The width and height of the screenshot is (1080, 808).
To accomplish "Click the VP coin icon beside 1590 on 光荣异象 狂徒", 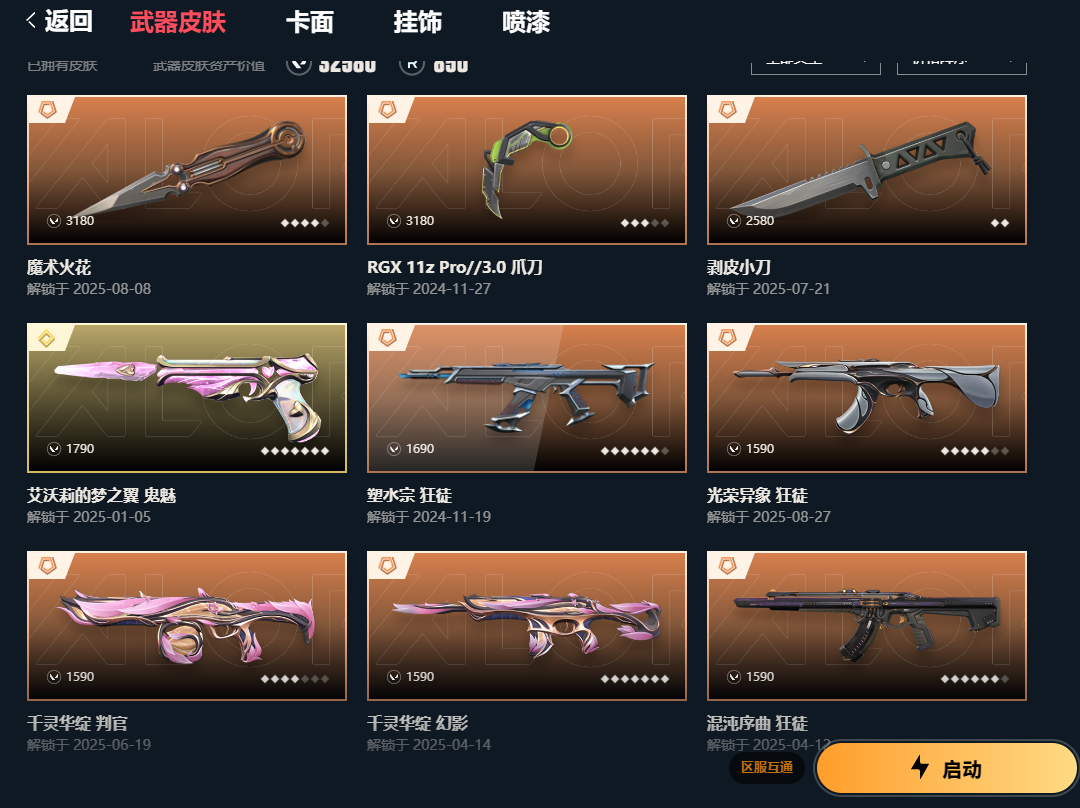I will click(x=734, y=448).
